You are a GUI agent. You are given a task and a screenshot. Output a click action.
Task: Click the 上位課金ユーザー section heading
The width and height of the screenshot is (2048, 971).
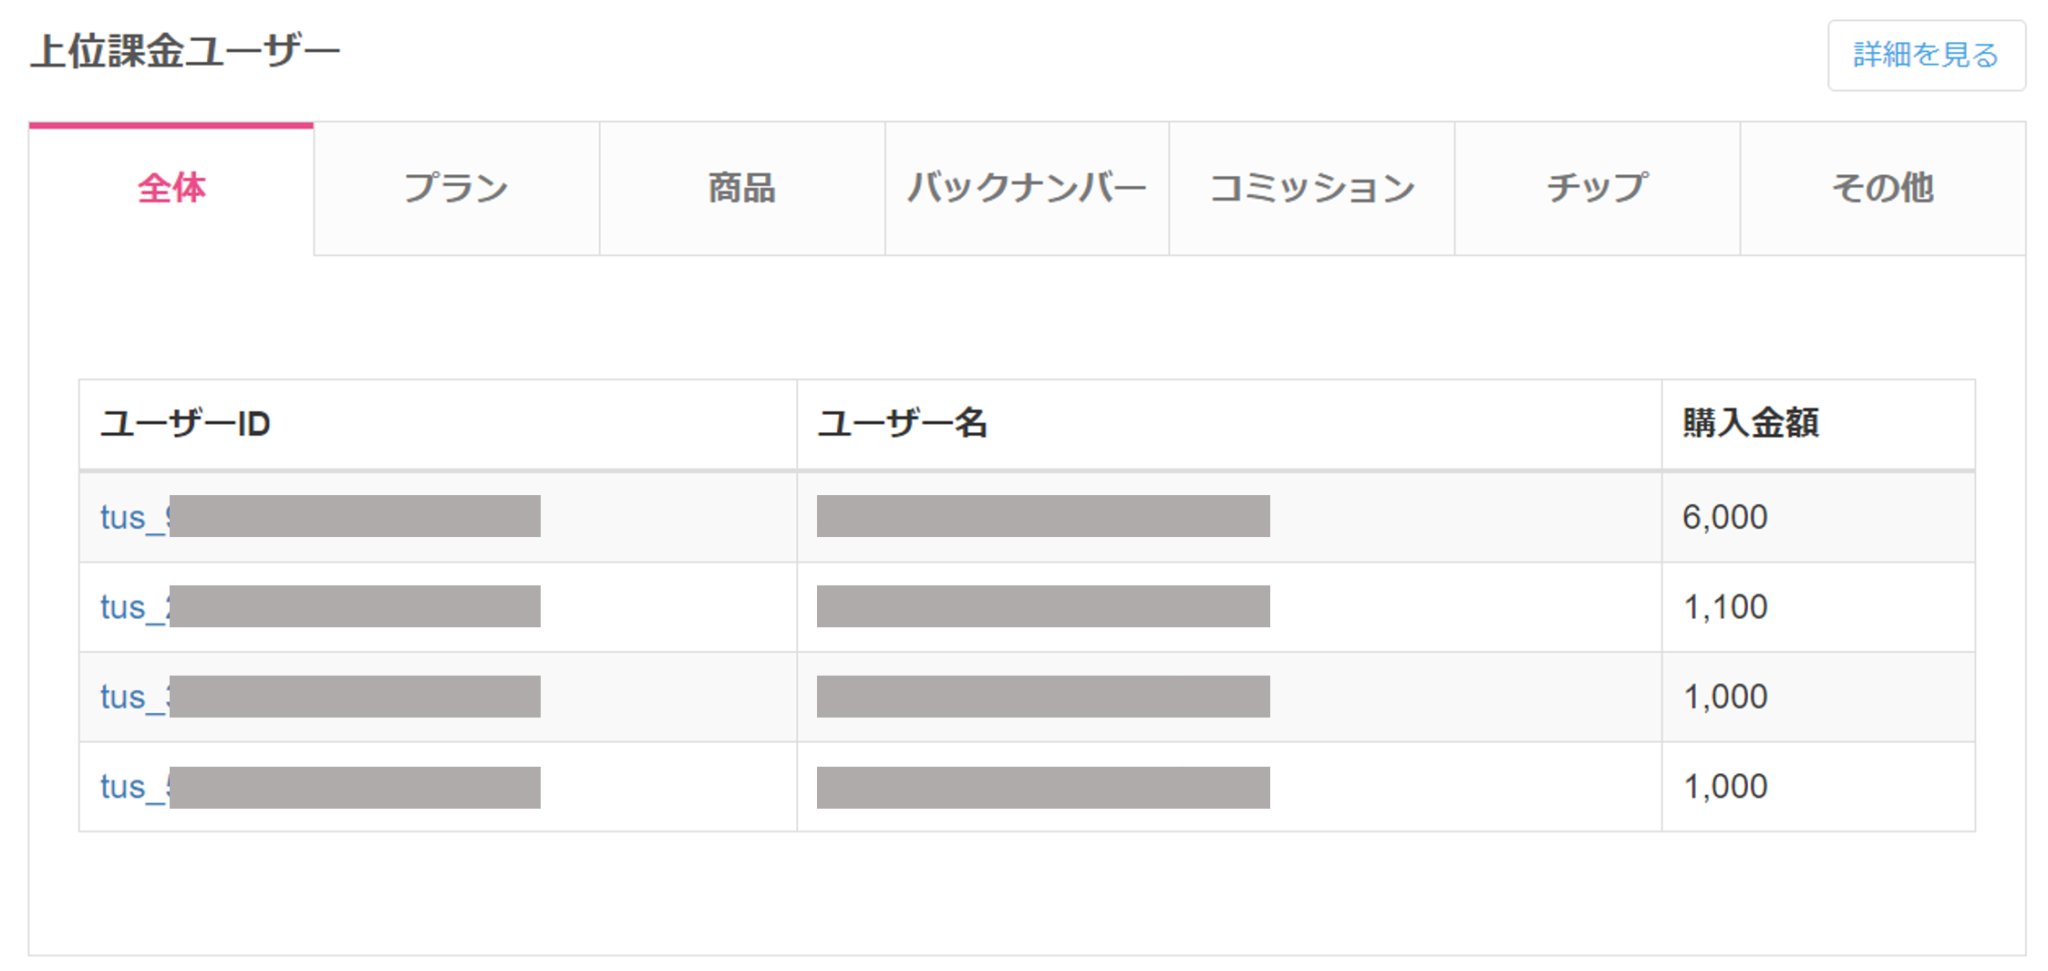185,52
